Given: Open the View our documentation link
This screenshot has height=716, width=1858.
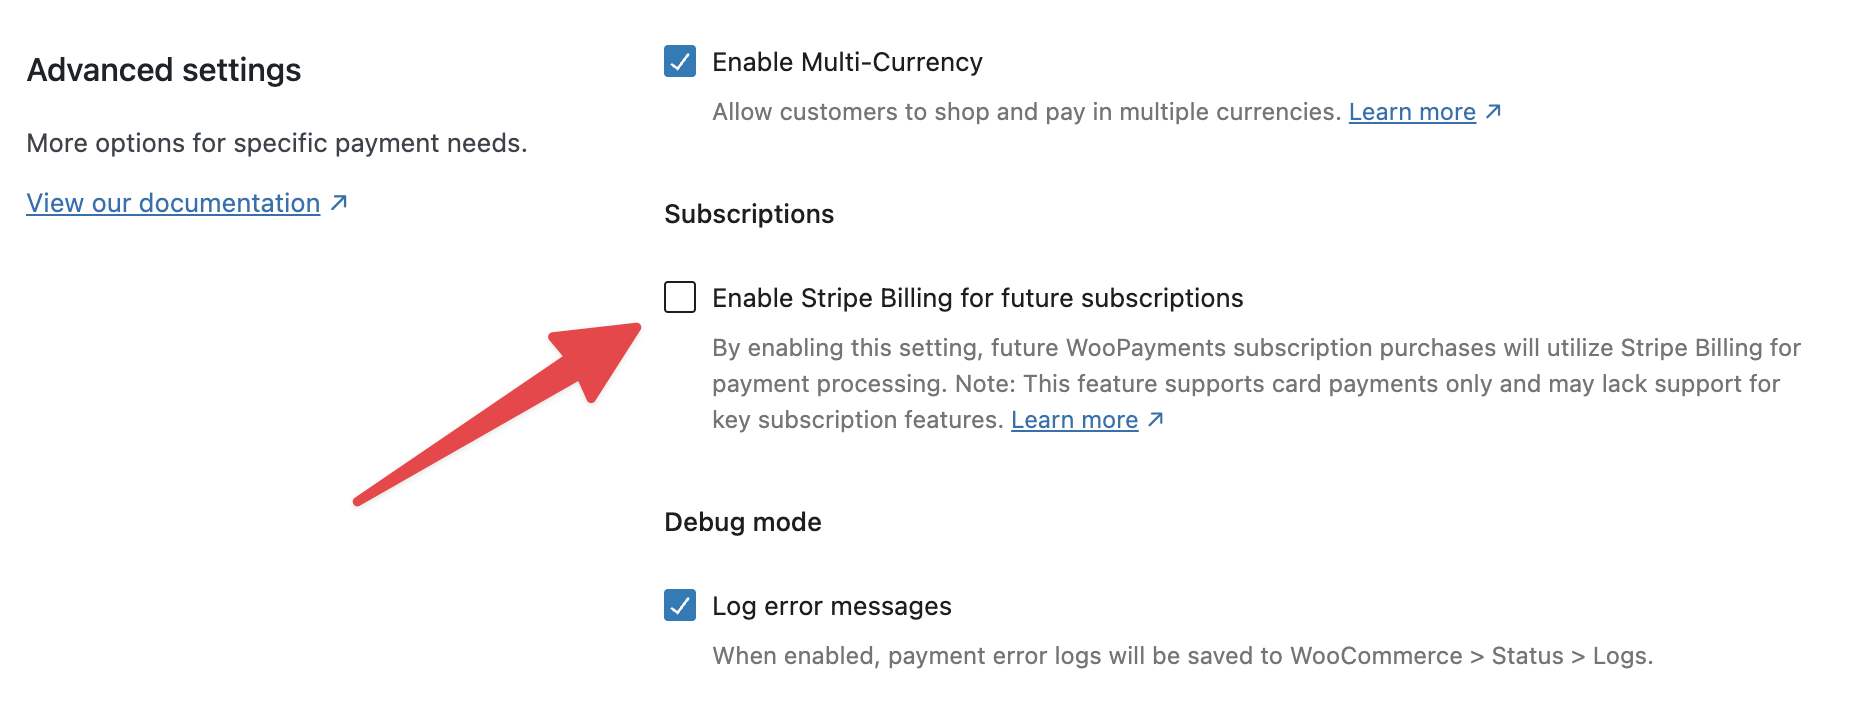Looking at the screenshot, I should (x=173, y=203).
